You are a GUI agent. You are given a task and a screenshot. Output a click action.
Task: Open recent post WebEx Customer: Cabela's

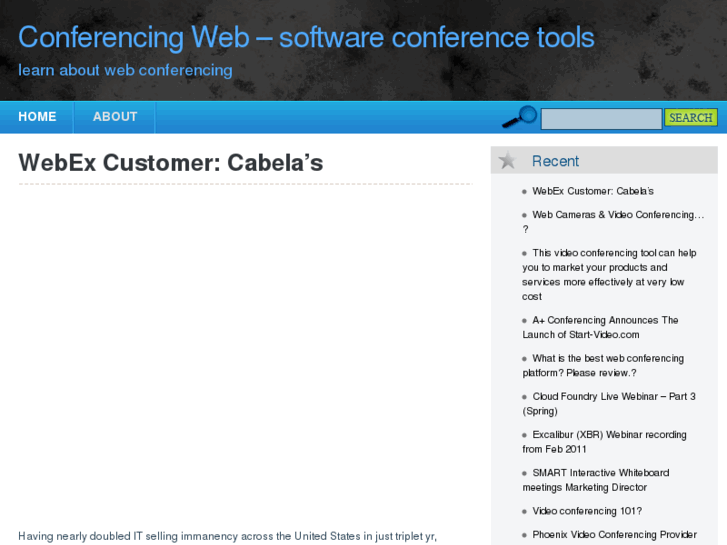pos(593,191)
